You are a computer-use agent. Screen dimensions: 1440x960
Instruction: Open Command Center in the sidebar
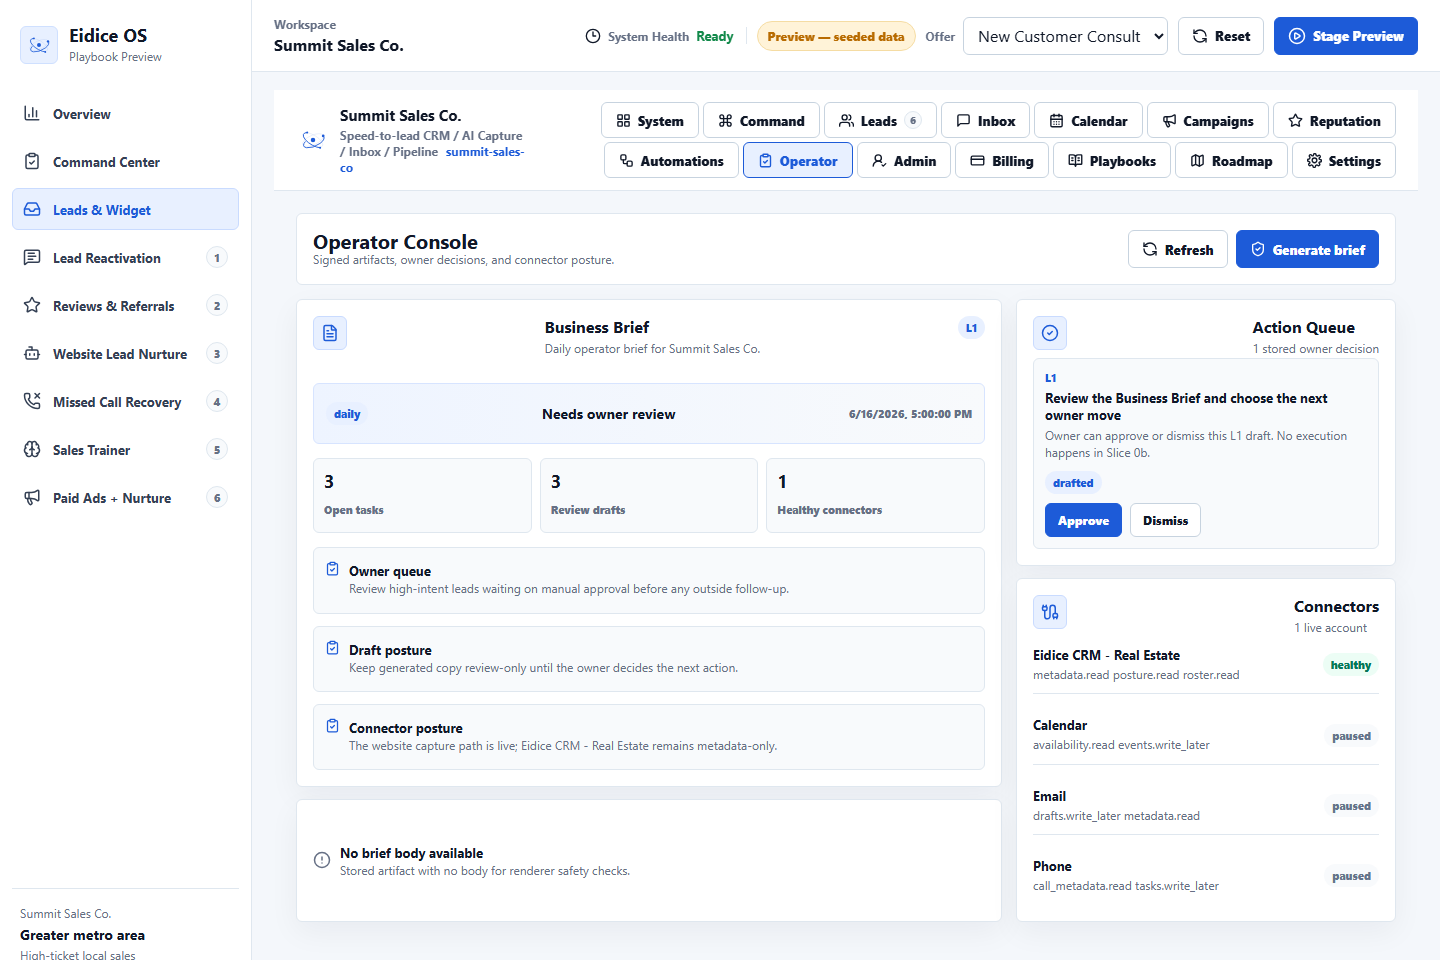(125, 161)
